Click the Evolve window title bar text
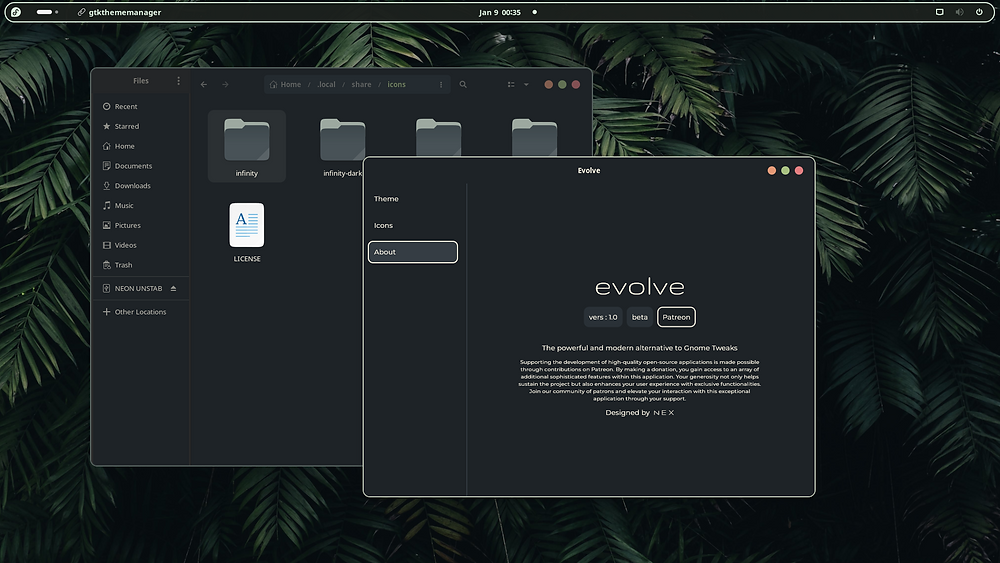The height and width of the screenshot is (563, 1000). pyautogui.click(x=589, y=170)
